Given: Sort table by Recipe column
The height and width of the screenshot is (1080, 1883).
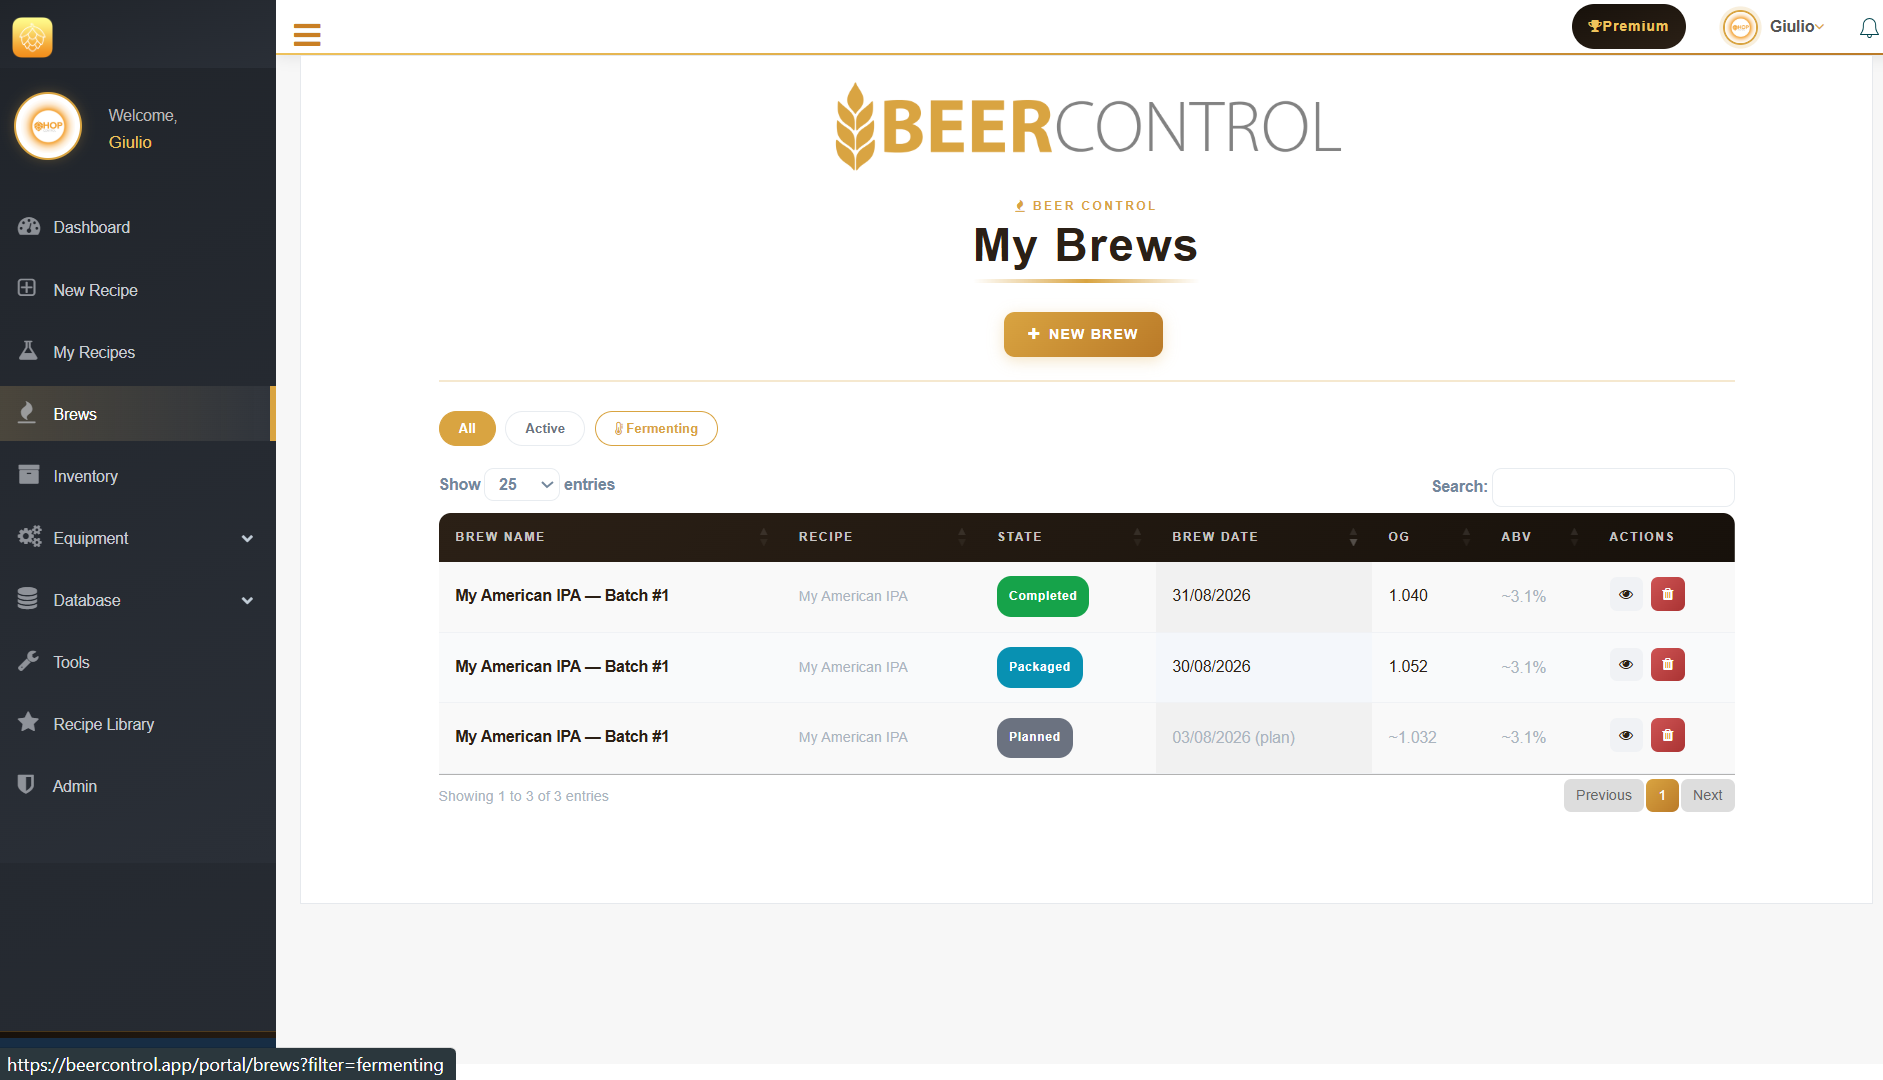Looking at the screenshot, I should pos(881,537).
